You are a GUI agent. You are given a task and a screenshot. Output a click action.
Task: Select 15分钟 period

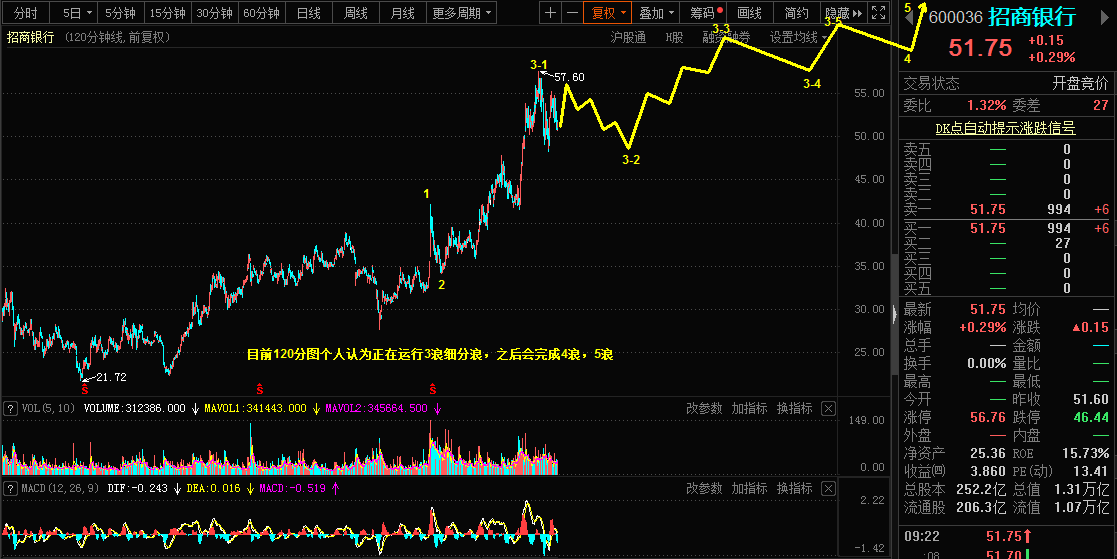[167, 13]
